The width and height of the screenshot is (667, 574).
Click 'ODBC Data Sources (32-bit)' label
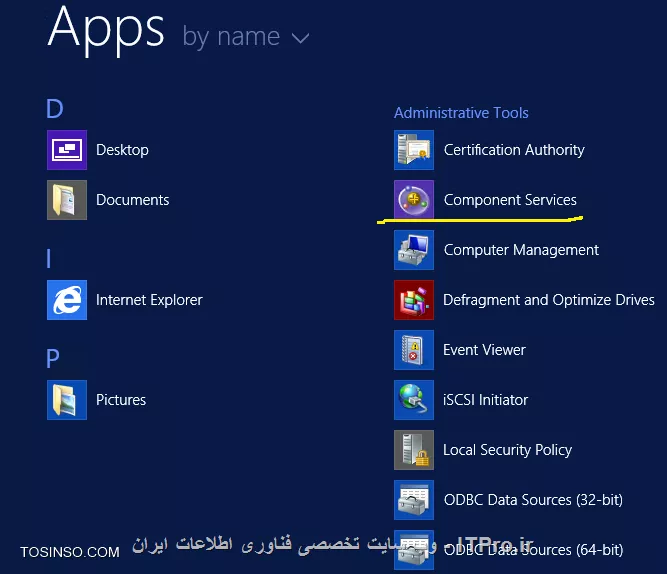coord(533,500)
